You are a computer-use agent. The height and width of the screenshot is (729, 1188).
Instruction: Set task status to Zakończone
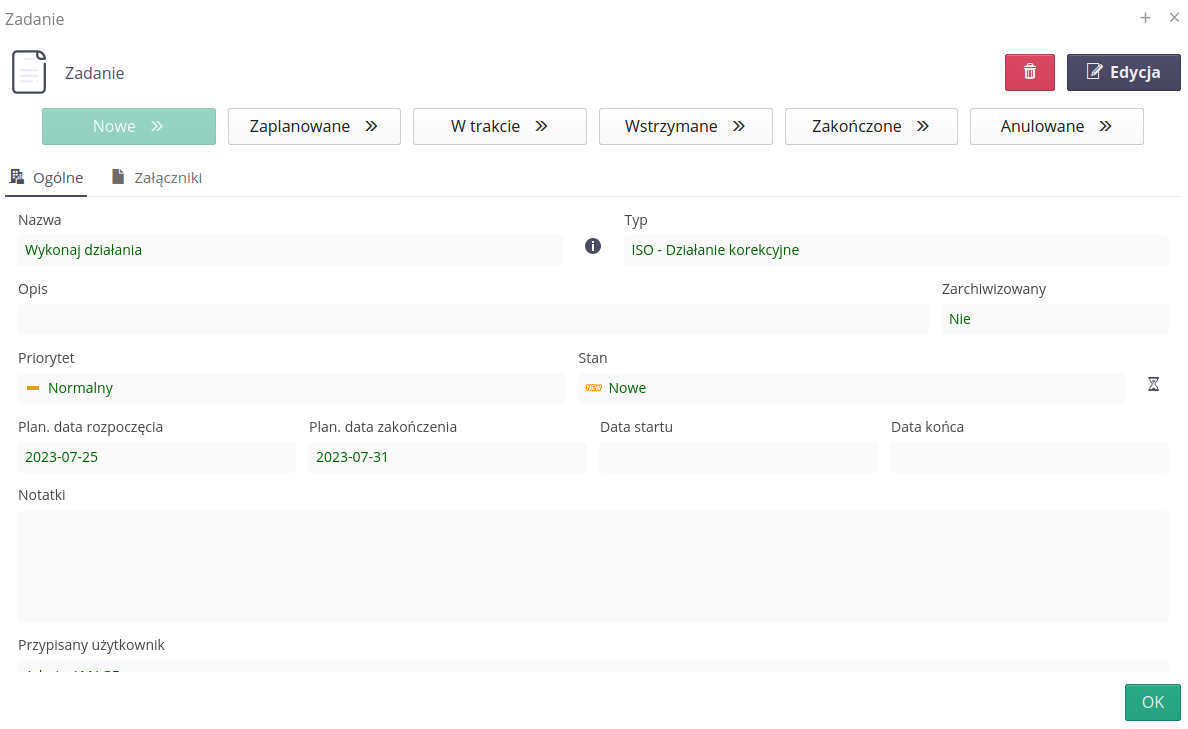tap(871, 126)
